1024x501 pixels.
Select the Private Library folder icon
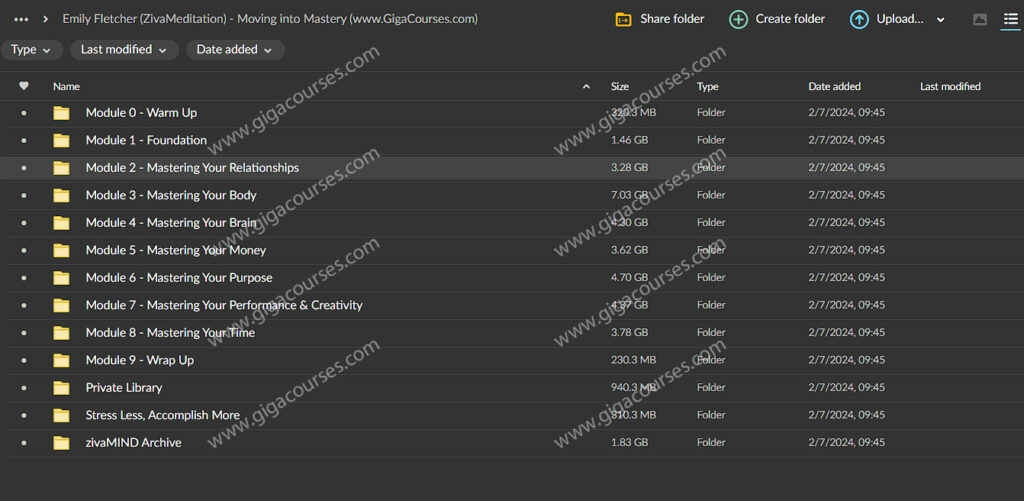[62, 388]
